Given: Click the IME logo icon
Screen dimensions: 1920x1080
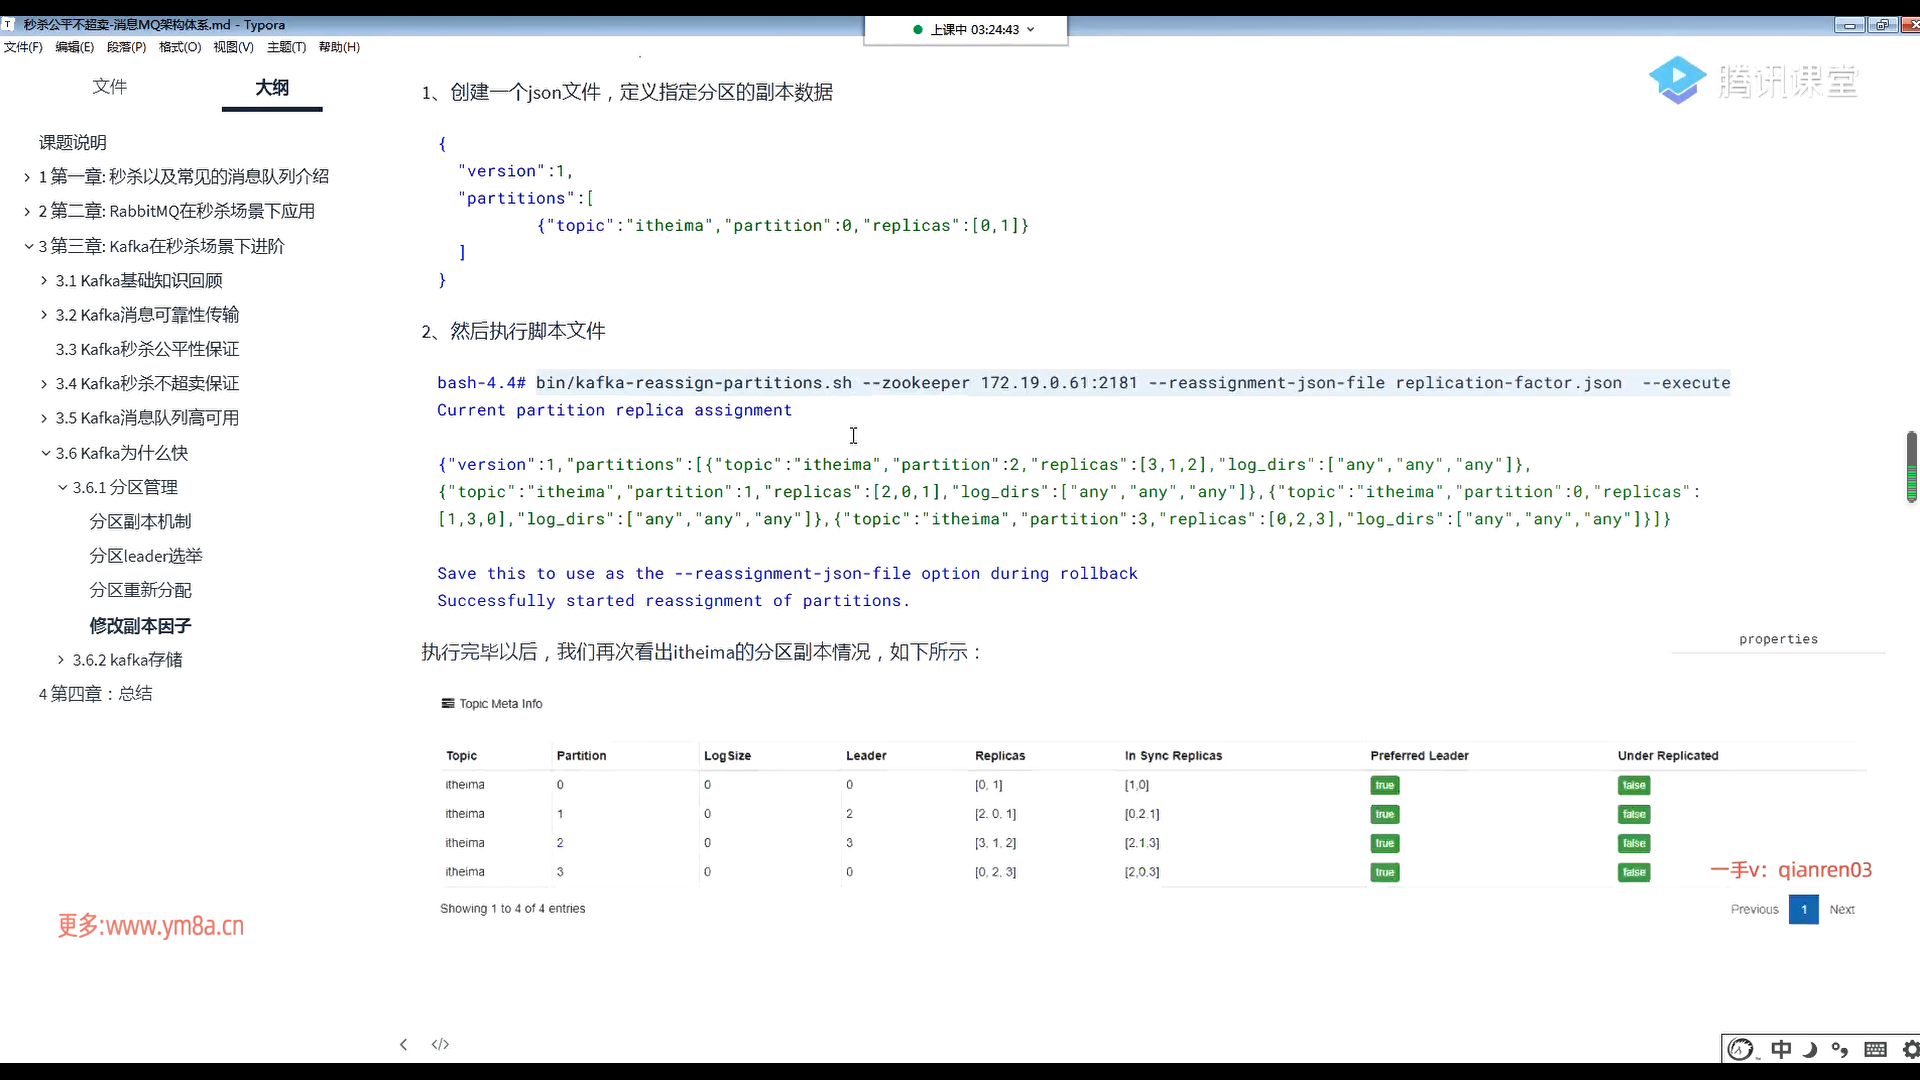Looking at the screenshot, I should tap(1741, 1049).
